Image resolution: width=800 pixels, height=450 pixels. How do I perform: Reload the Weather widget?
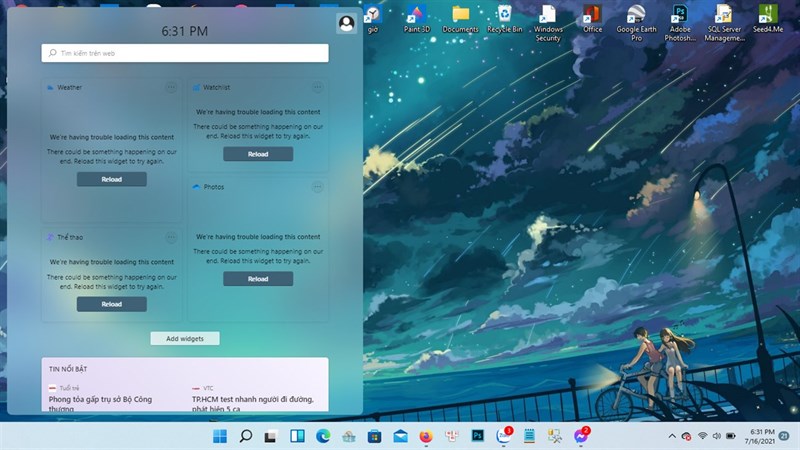[x=112, y=179]
